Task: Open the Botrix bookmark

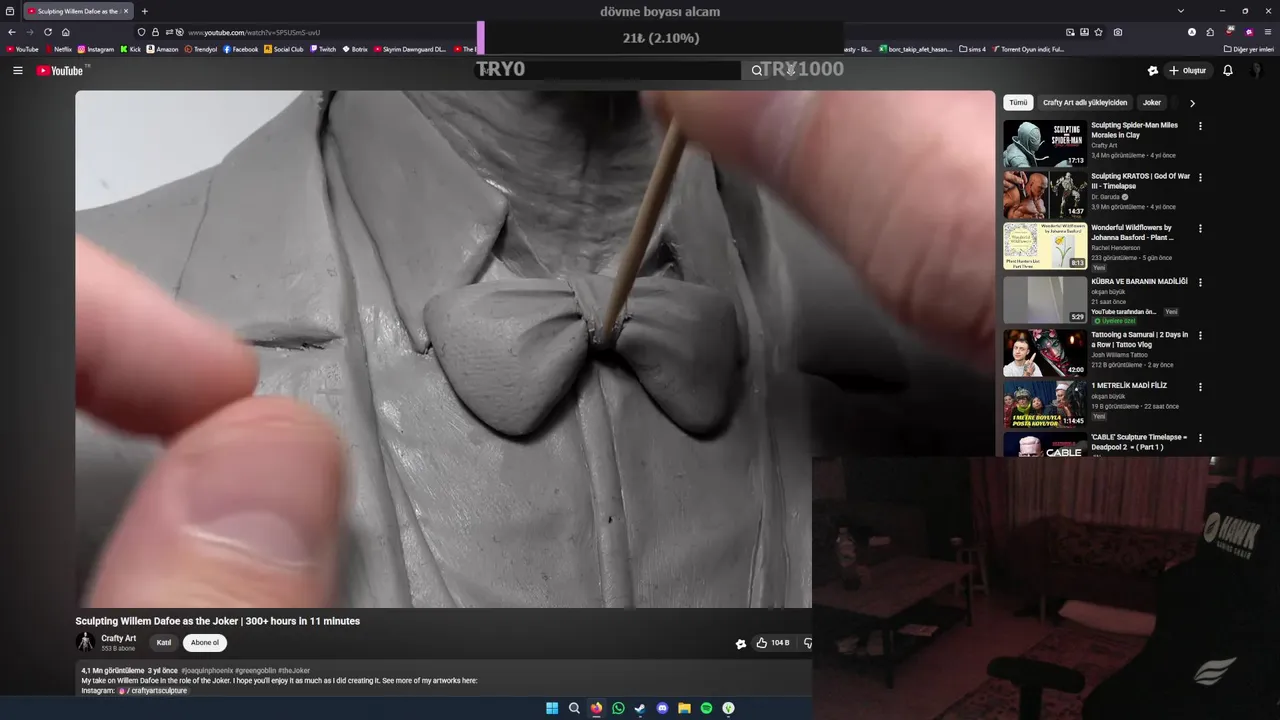Action: (355, 49)
